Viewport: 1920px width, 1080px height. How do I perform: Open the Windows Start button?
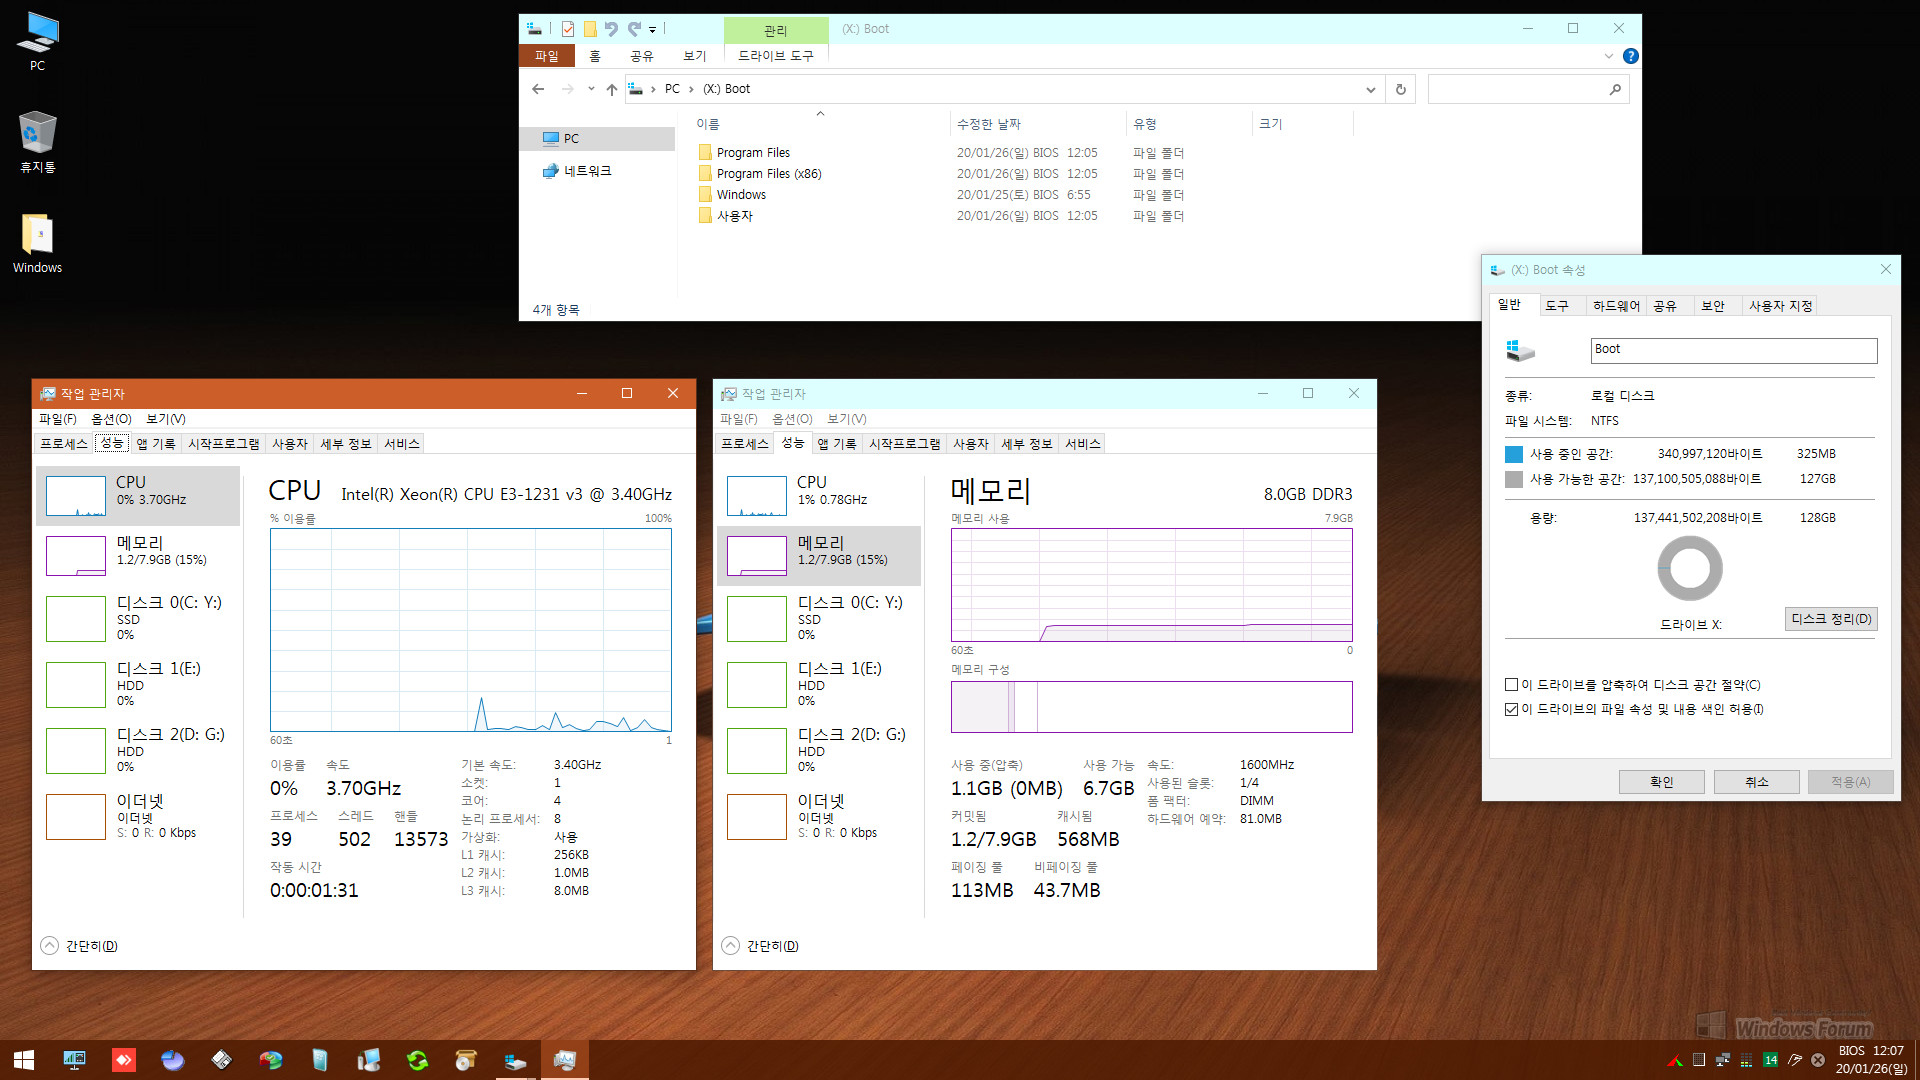24,1060
